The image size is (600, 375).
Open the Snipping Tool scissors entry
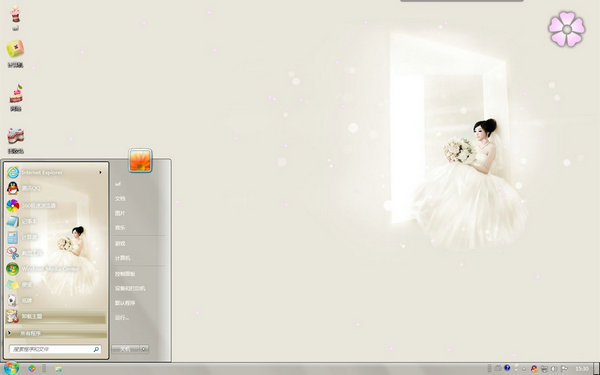[x=56, y=253]
